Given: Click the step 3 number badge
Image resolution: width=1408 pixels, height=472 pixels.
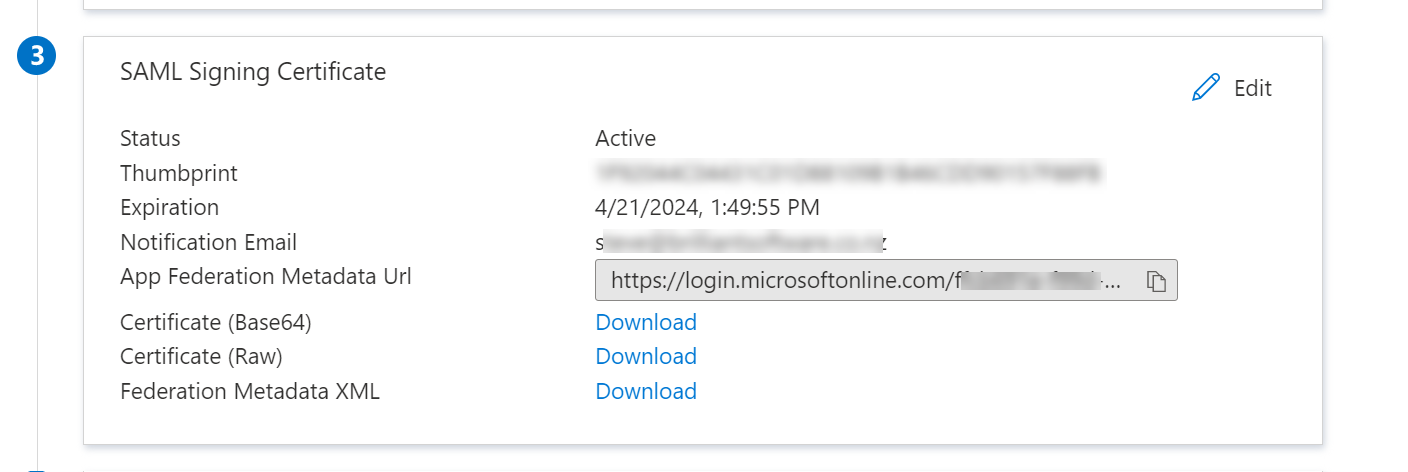Looking at the screenshot, I should tap(37, 57).
